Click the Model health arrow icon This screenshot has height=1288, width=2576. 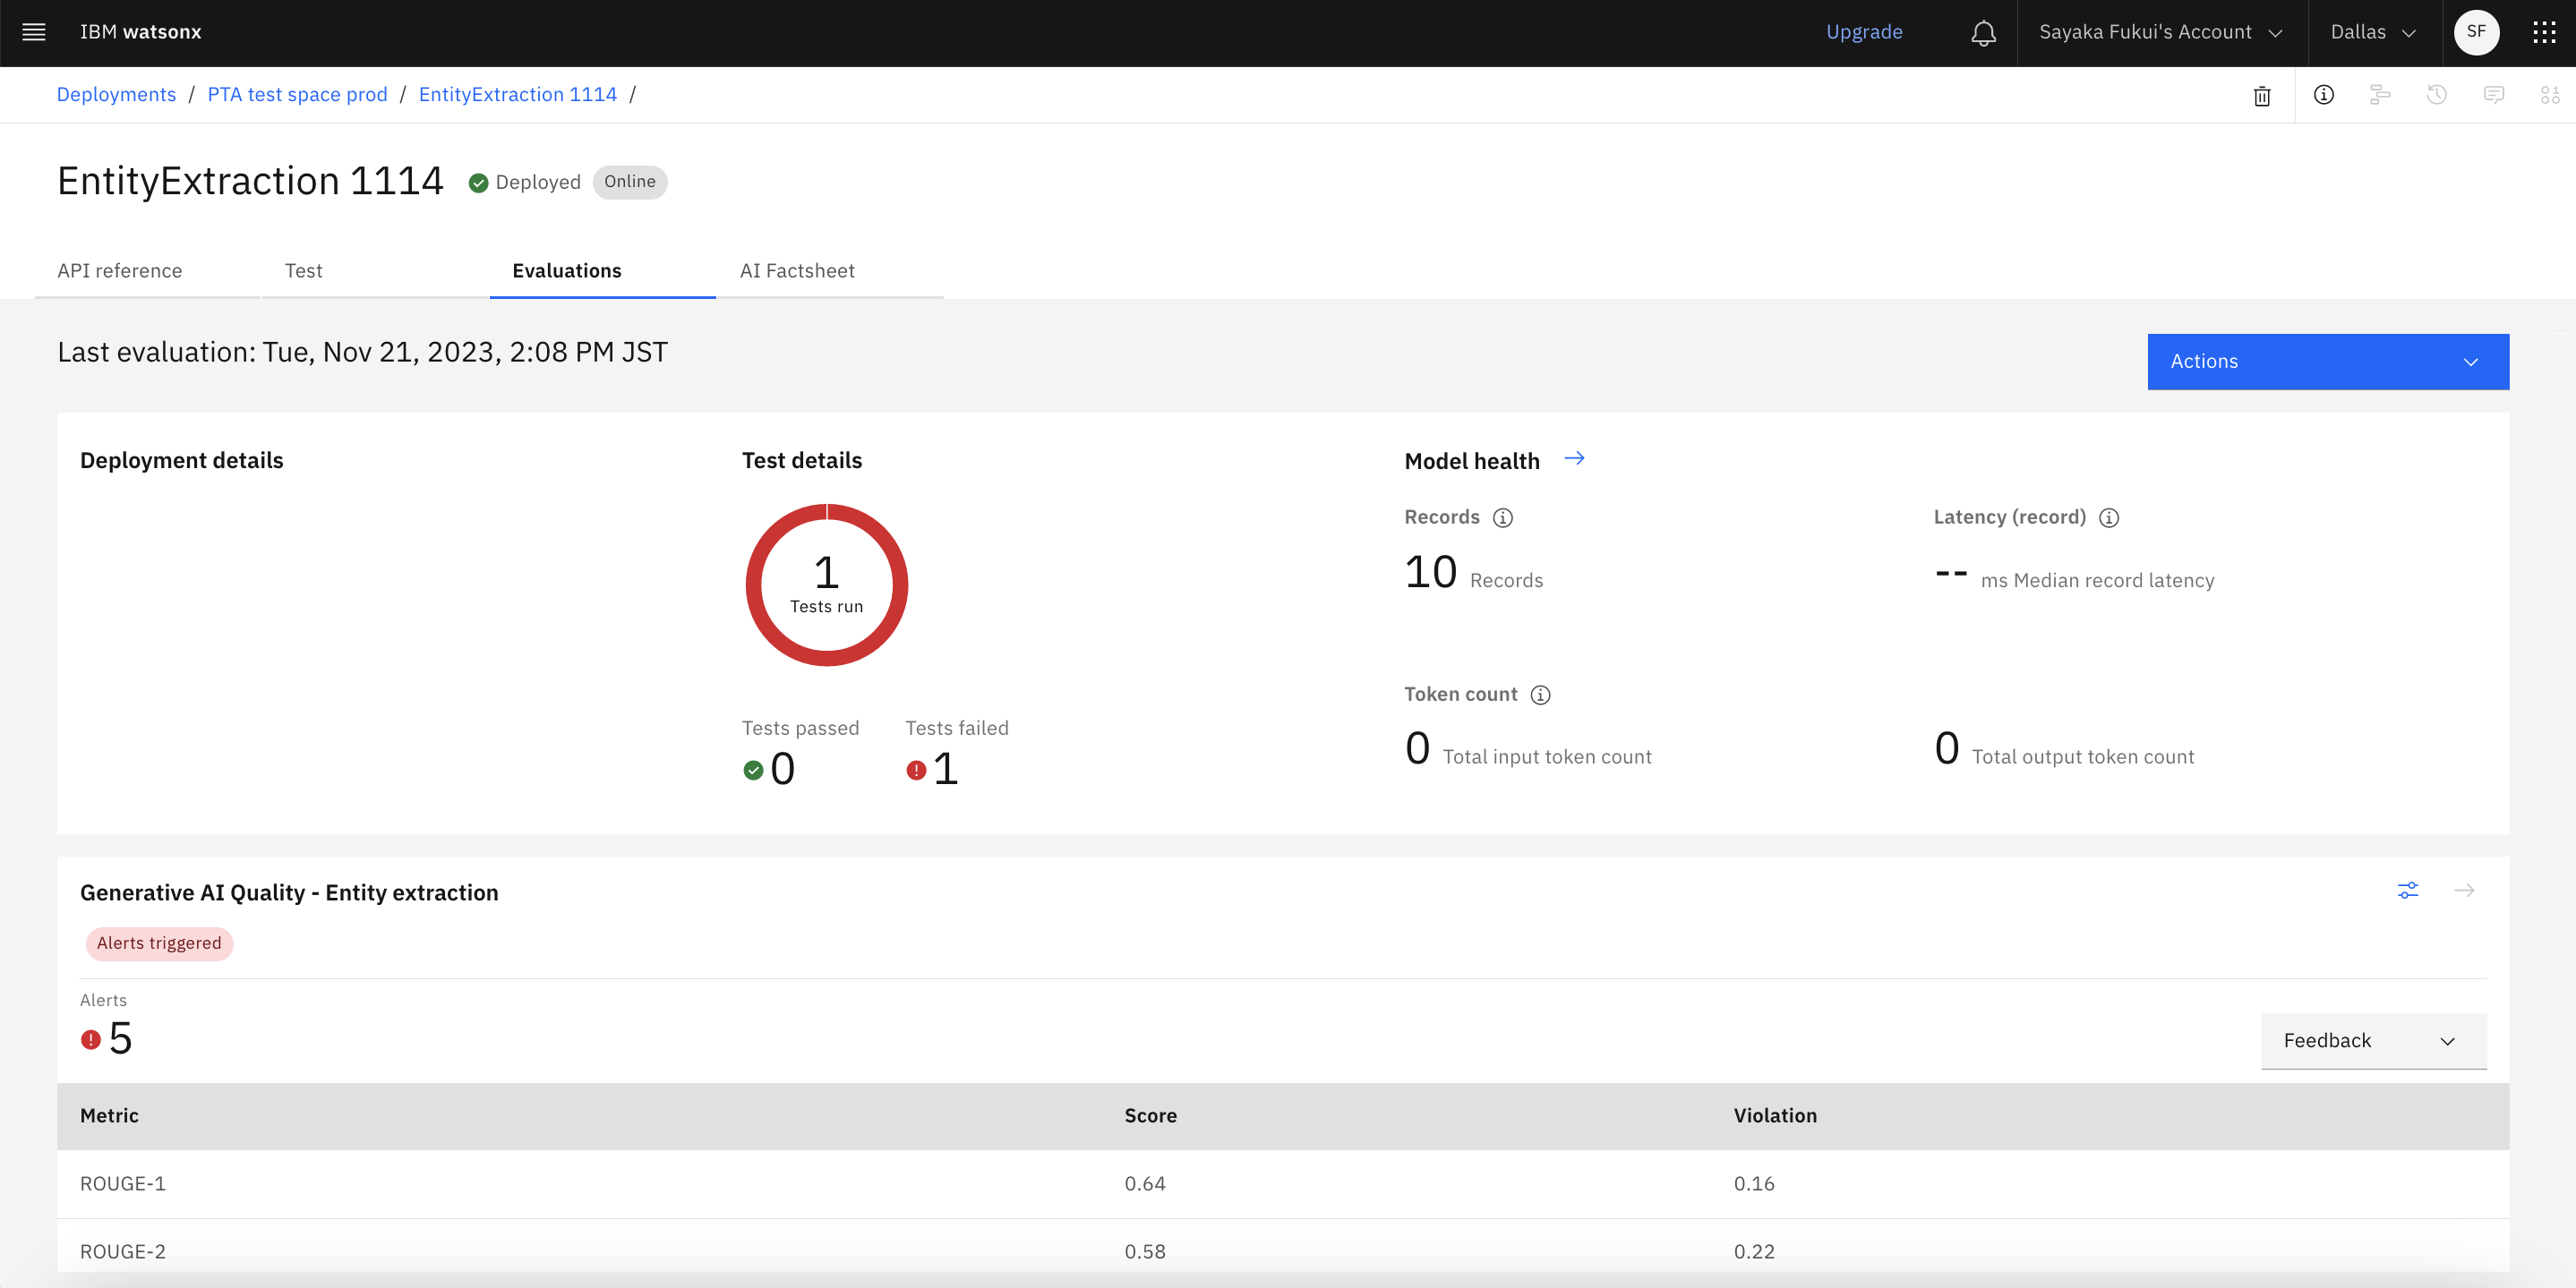(x=1574, y=458)
